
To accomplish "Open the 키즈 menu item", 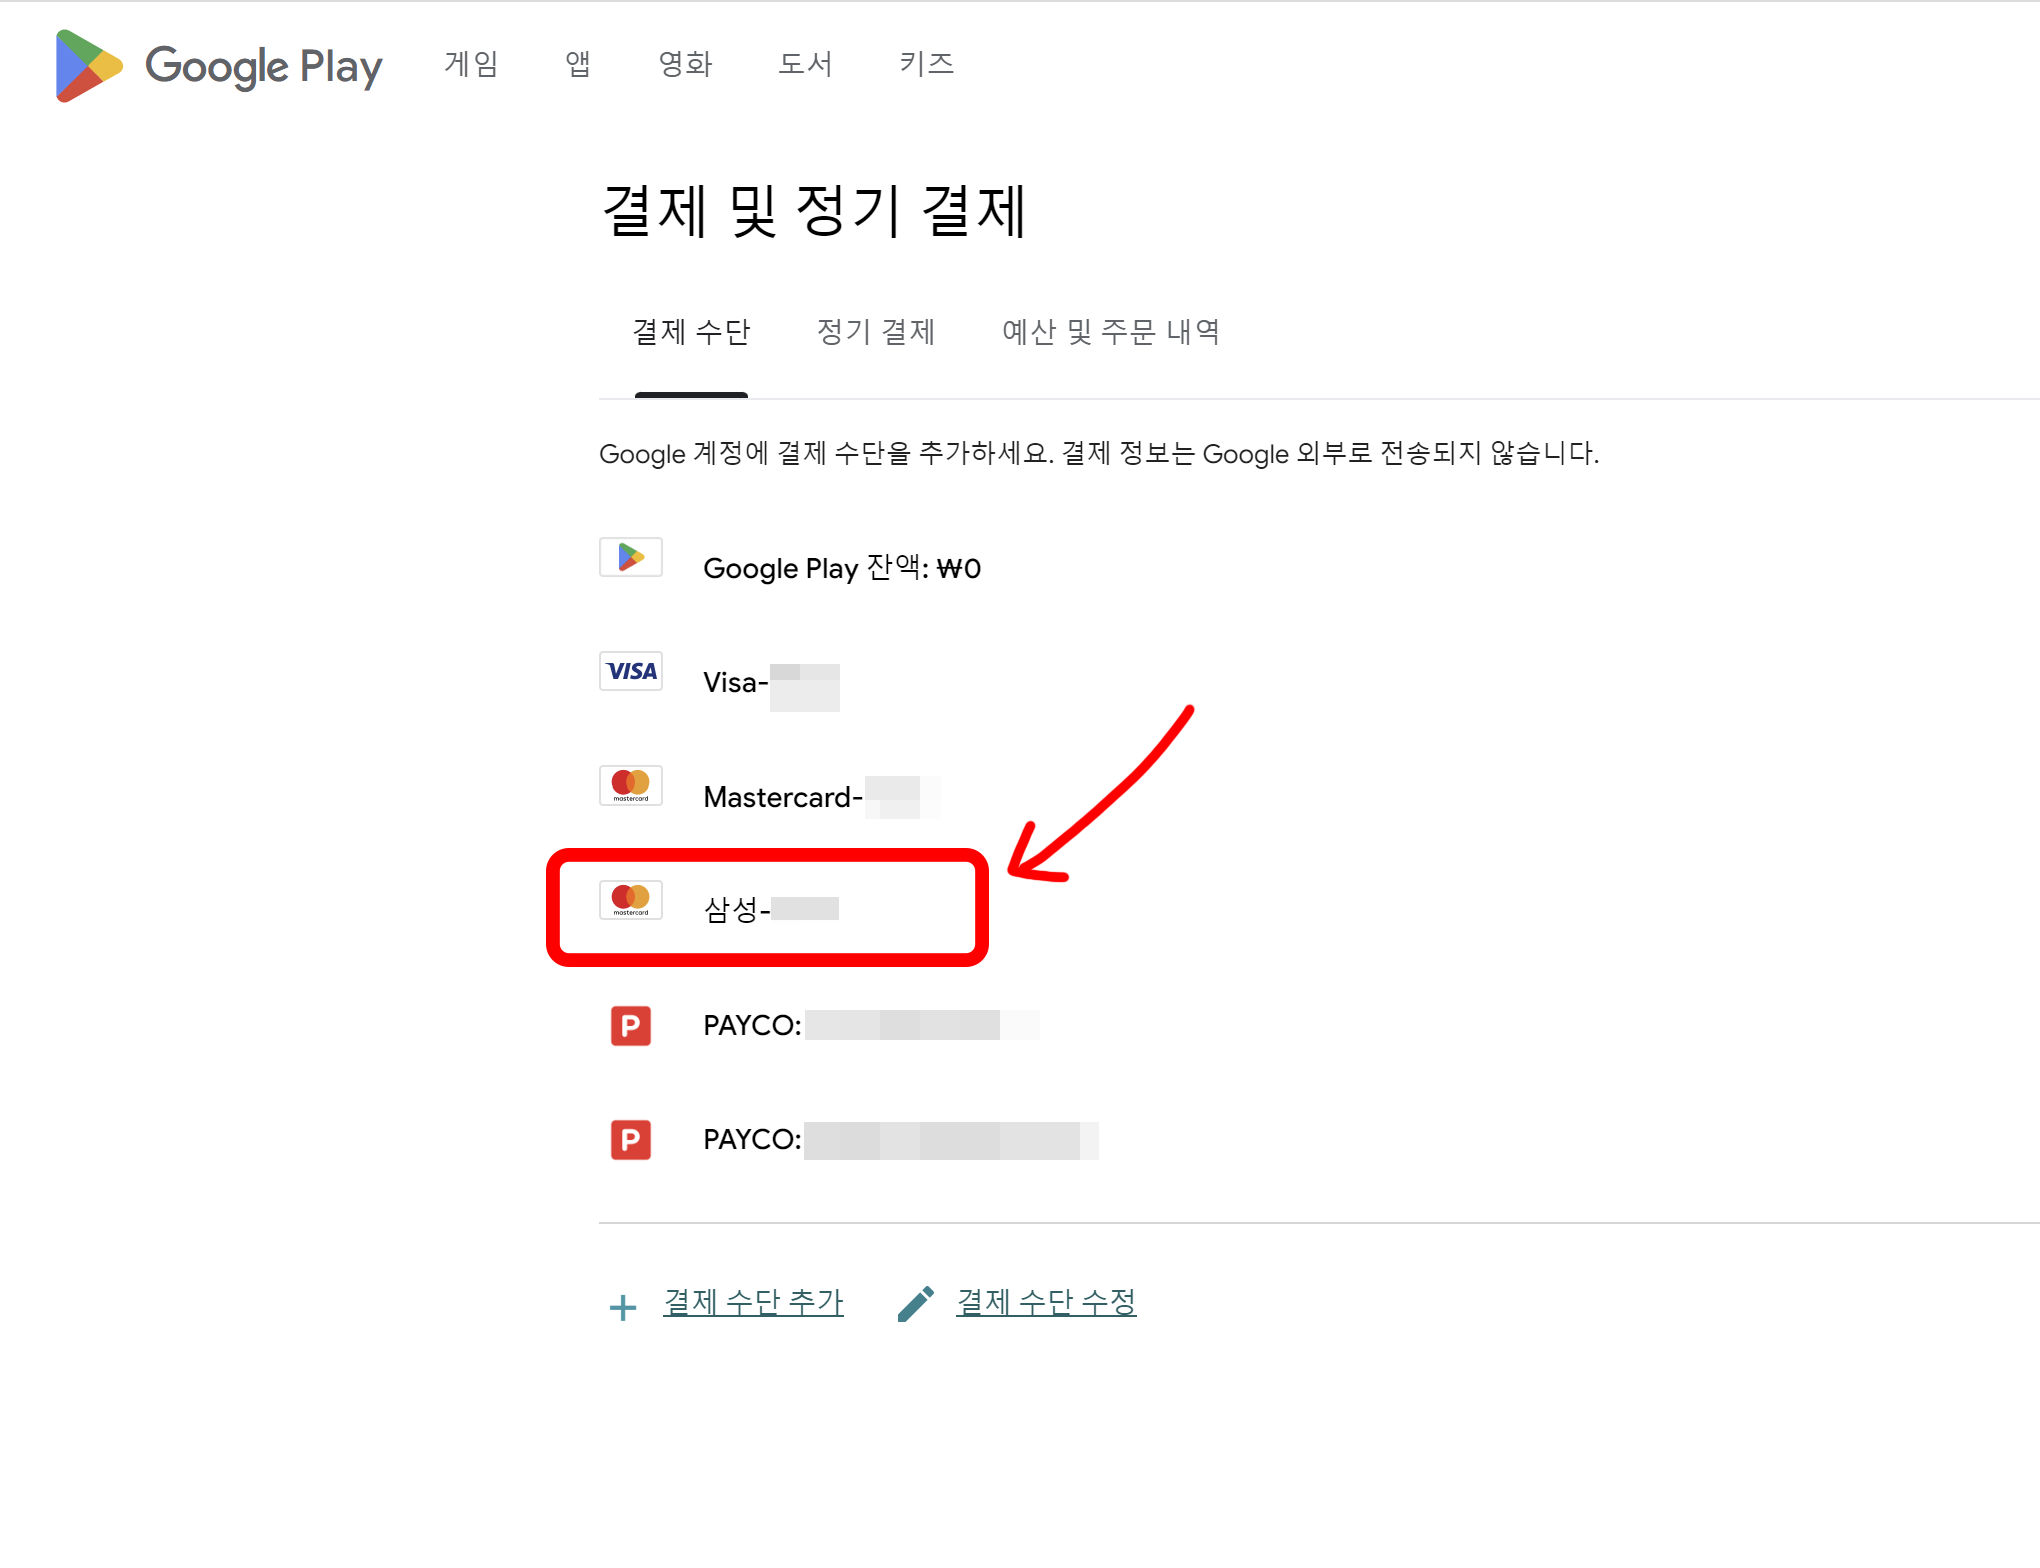I will (926, 64).
